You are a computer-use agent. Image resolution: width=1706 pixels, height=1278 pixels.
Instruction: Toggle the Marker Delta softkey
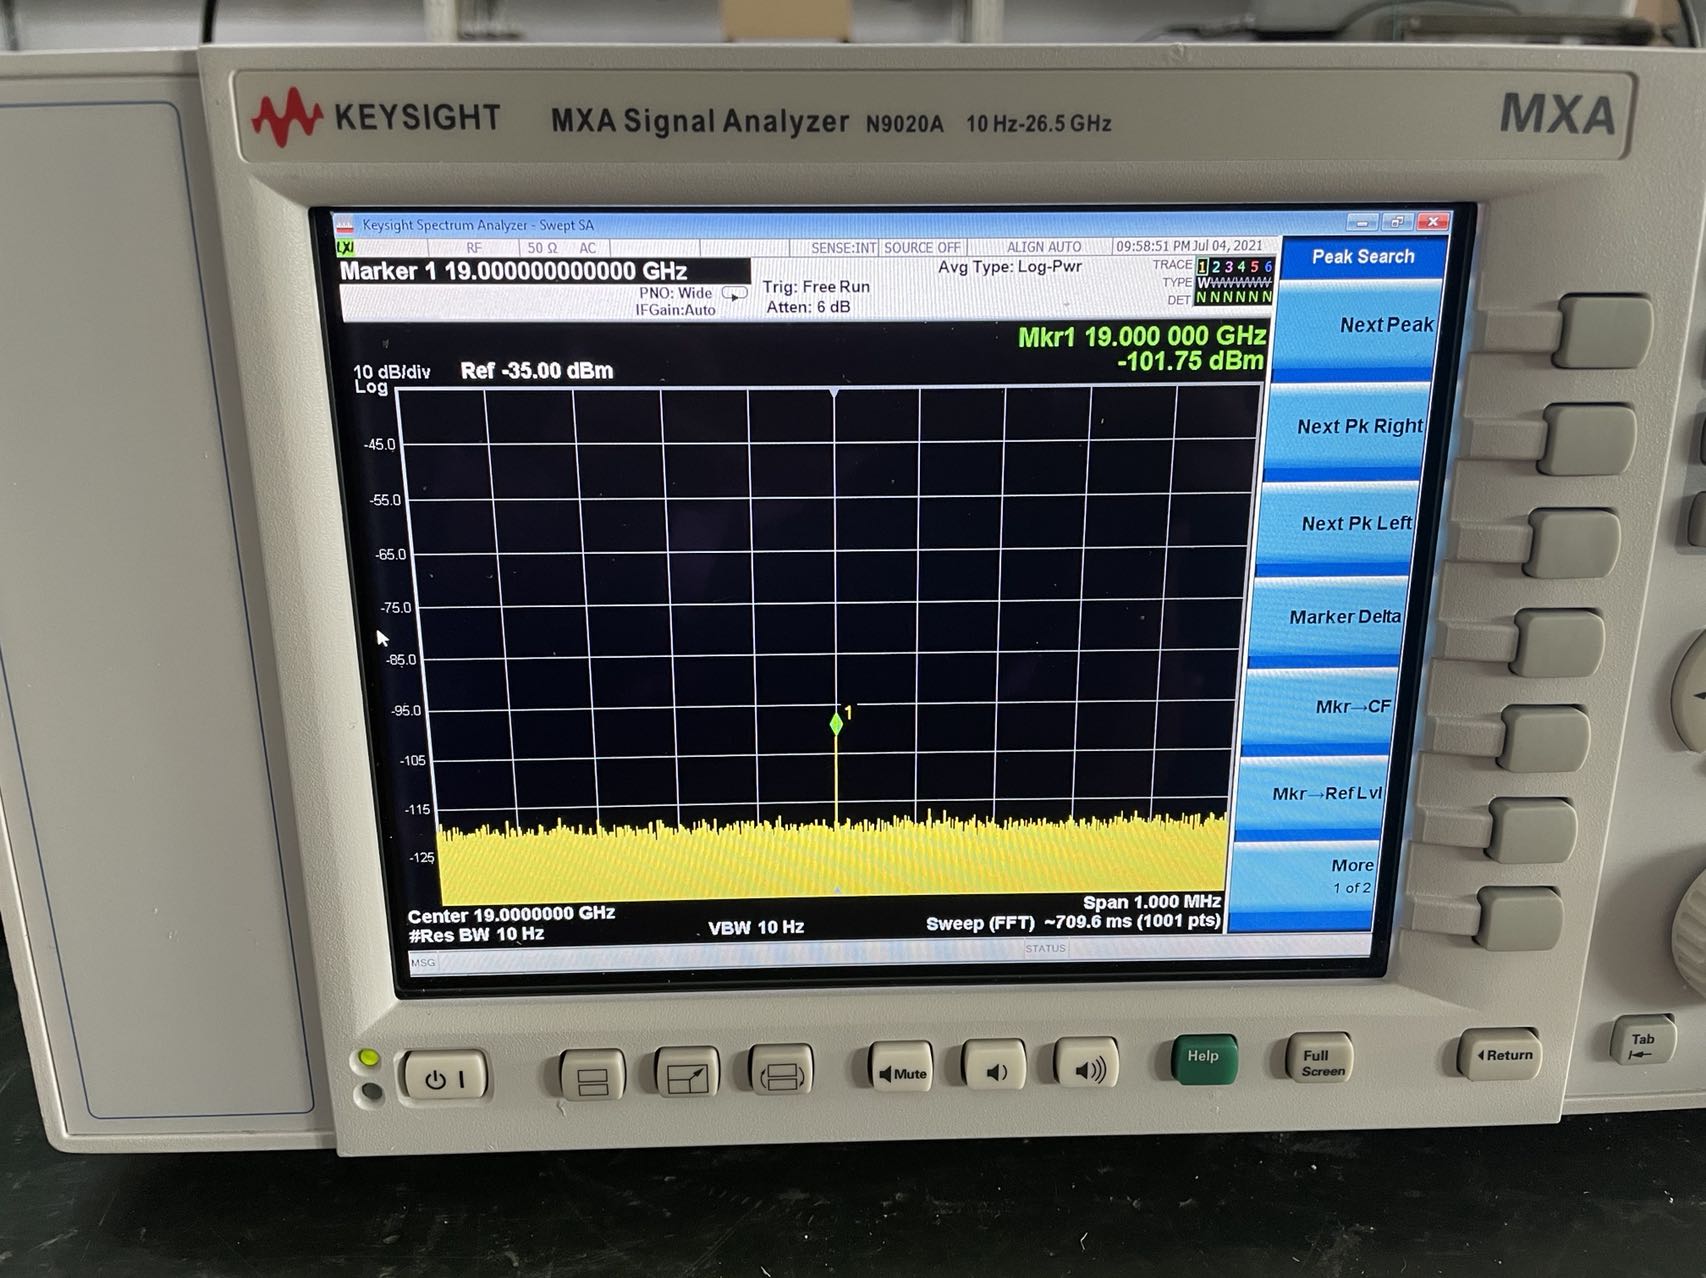click(1343, 617)
